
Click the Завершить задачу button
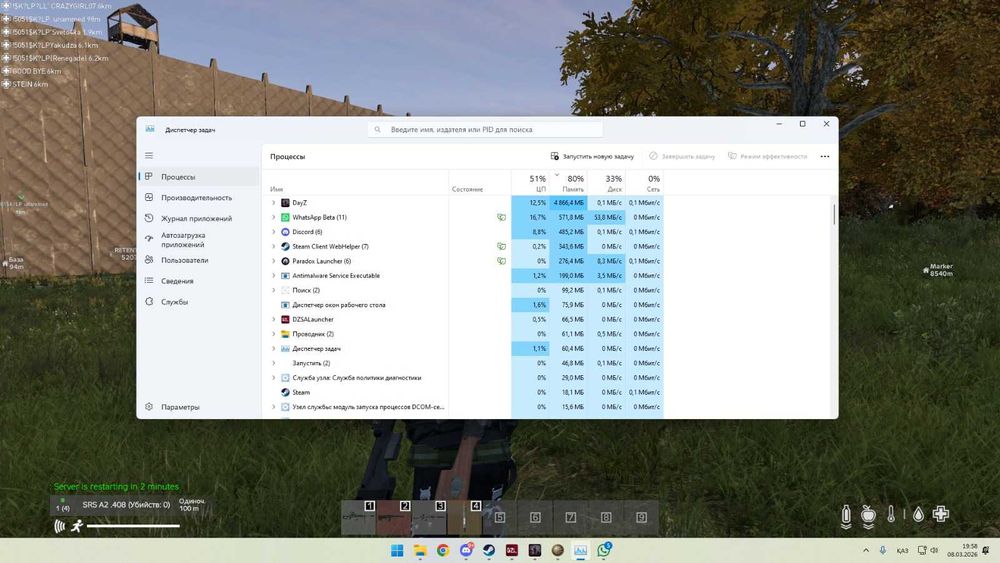682,156
